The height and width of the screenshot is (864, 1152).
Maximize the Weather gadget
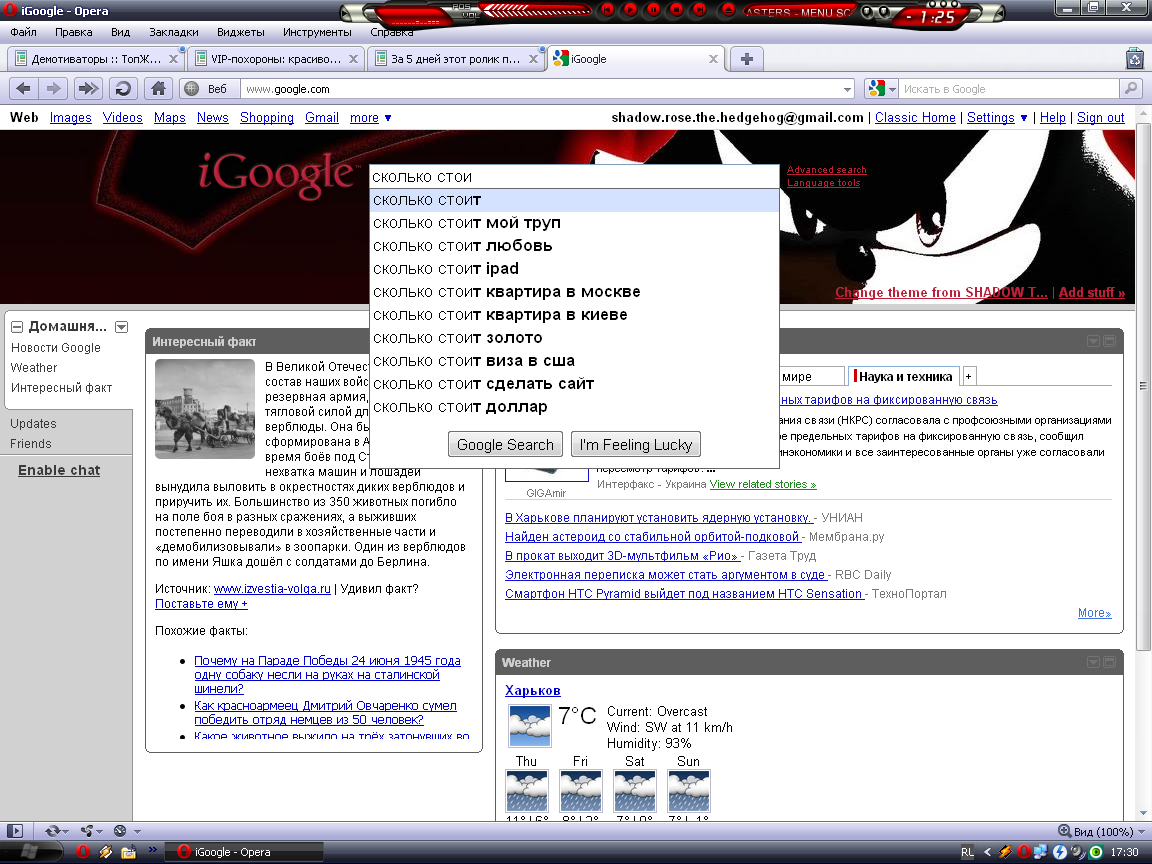point(1109,663)
